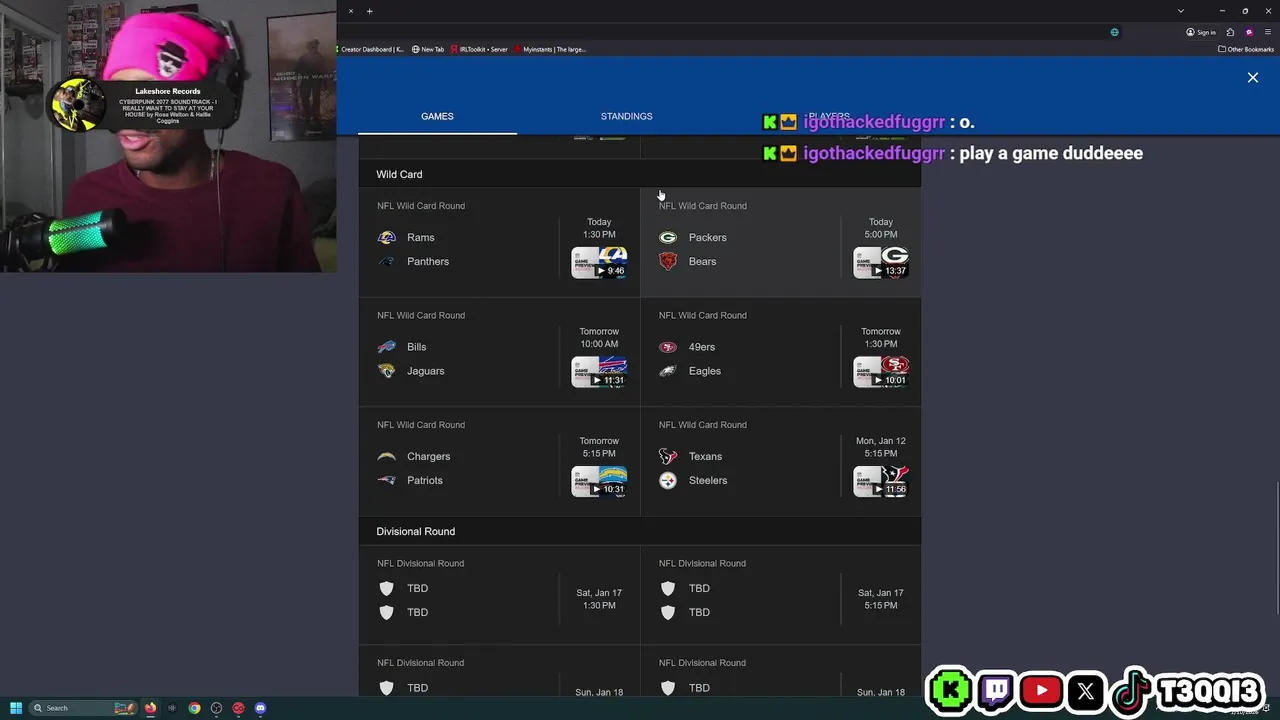Open the STANDINGS tab
The width and height of the screenshot is (1280, 720).
tap(626, 116)
